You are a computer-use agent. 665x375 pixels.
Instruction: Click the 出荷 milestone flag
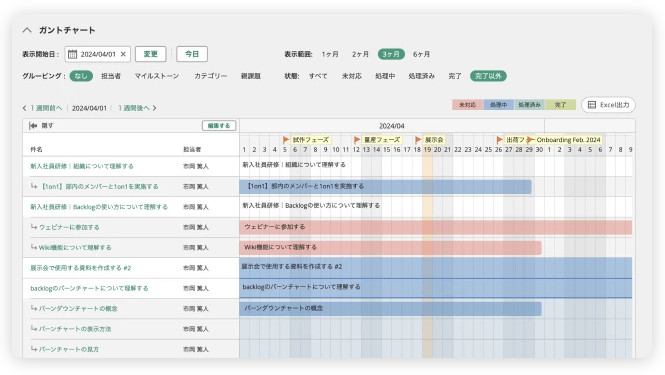pyautogui.click(x=500, y=140)
